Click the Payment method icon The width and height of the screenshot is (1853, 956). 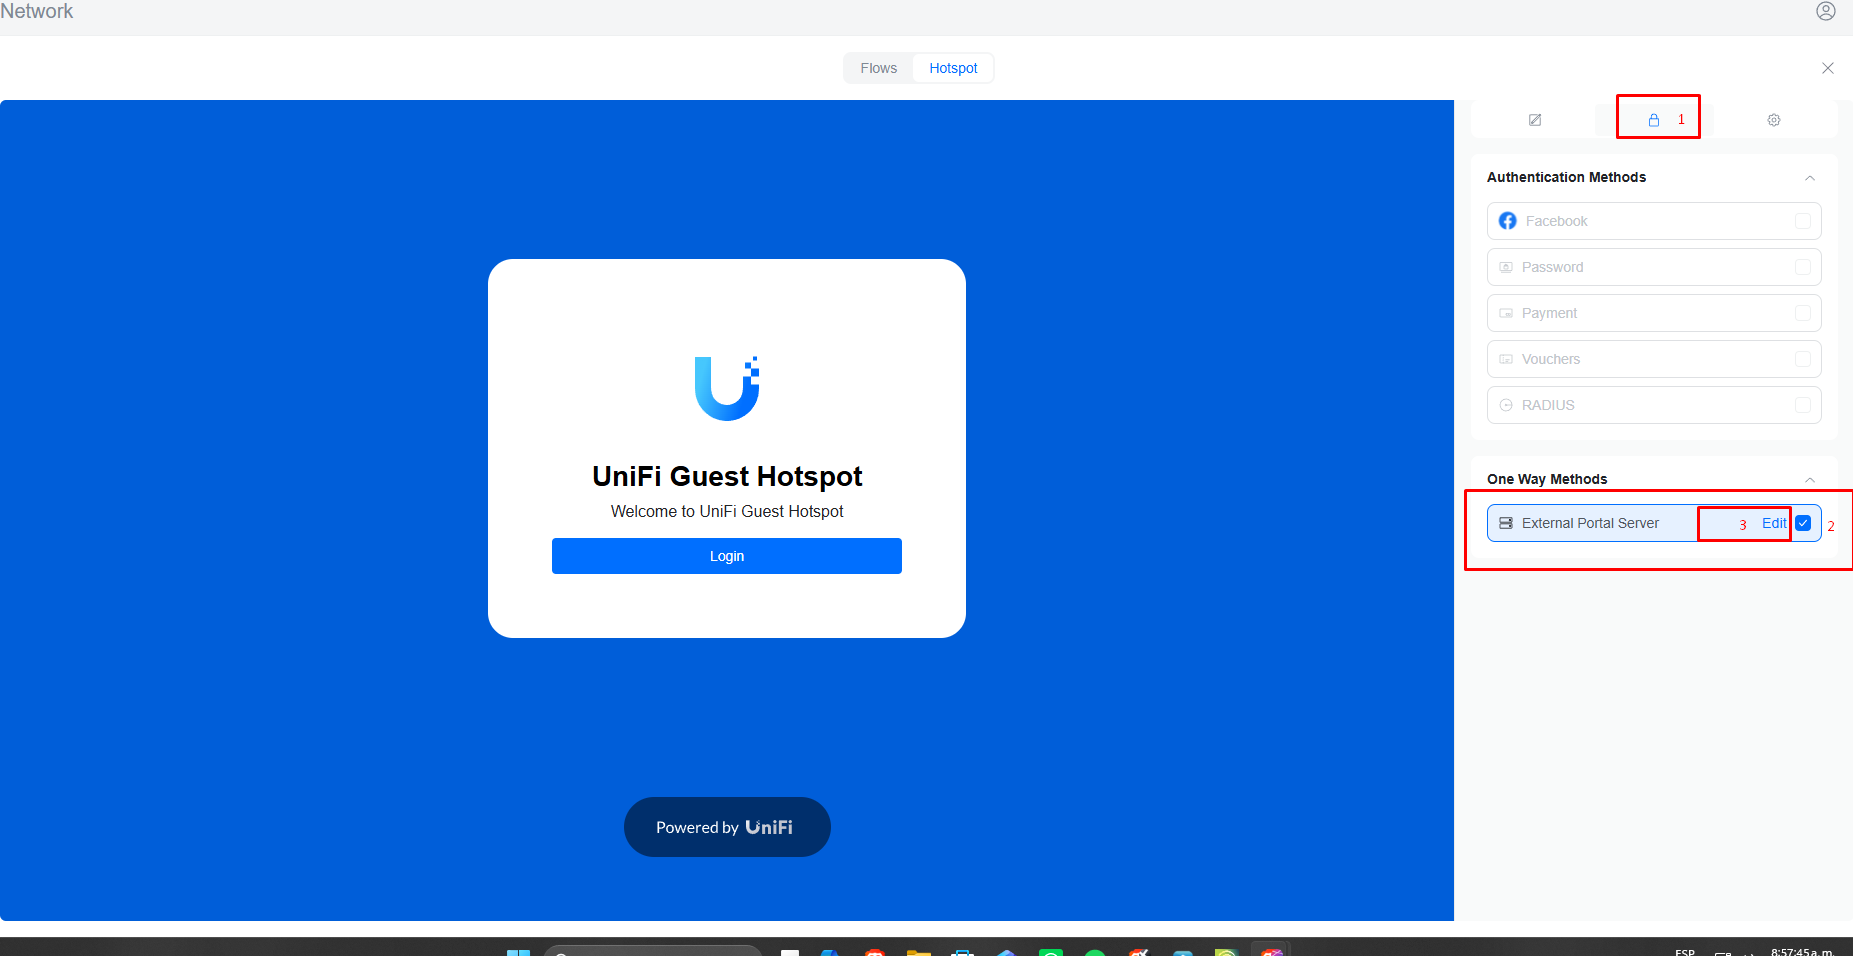point(1506,313)
